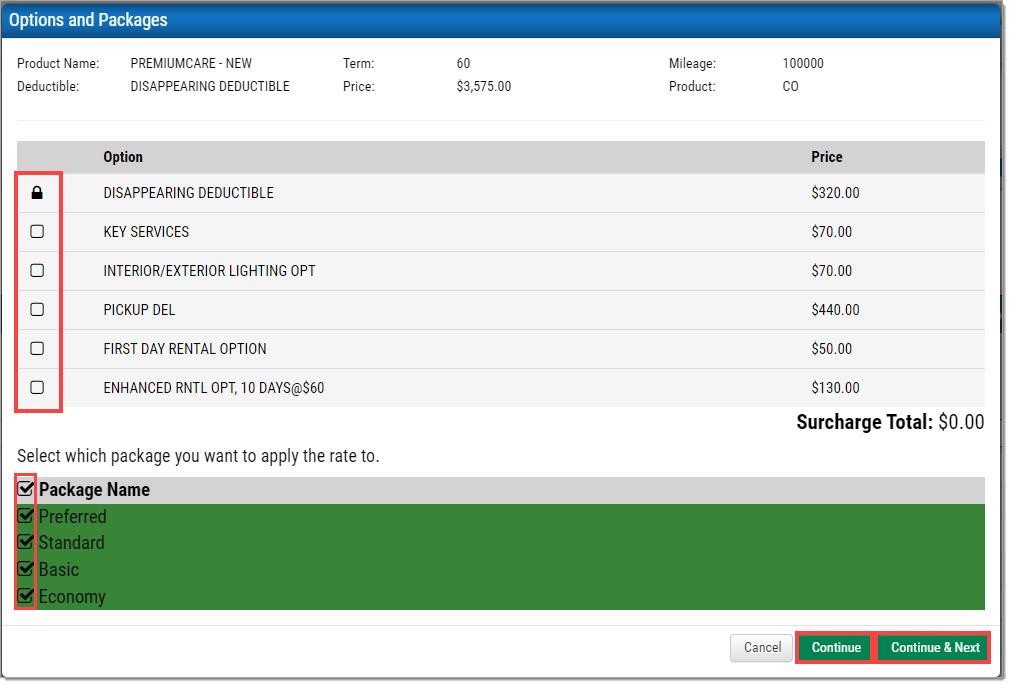Click the green Continue button

coord(836,648)
